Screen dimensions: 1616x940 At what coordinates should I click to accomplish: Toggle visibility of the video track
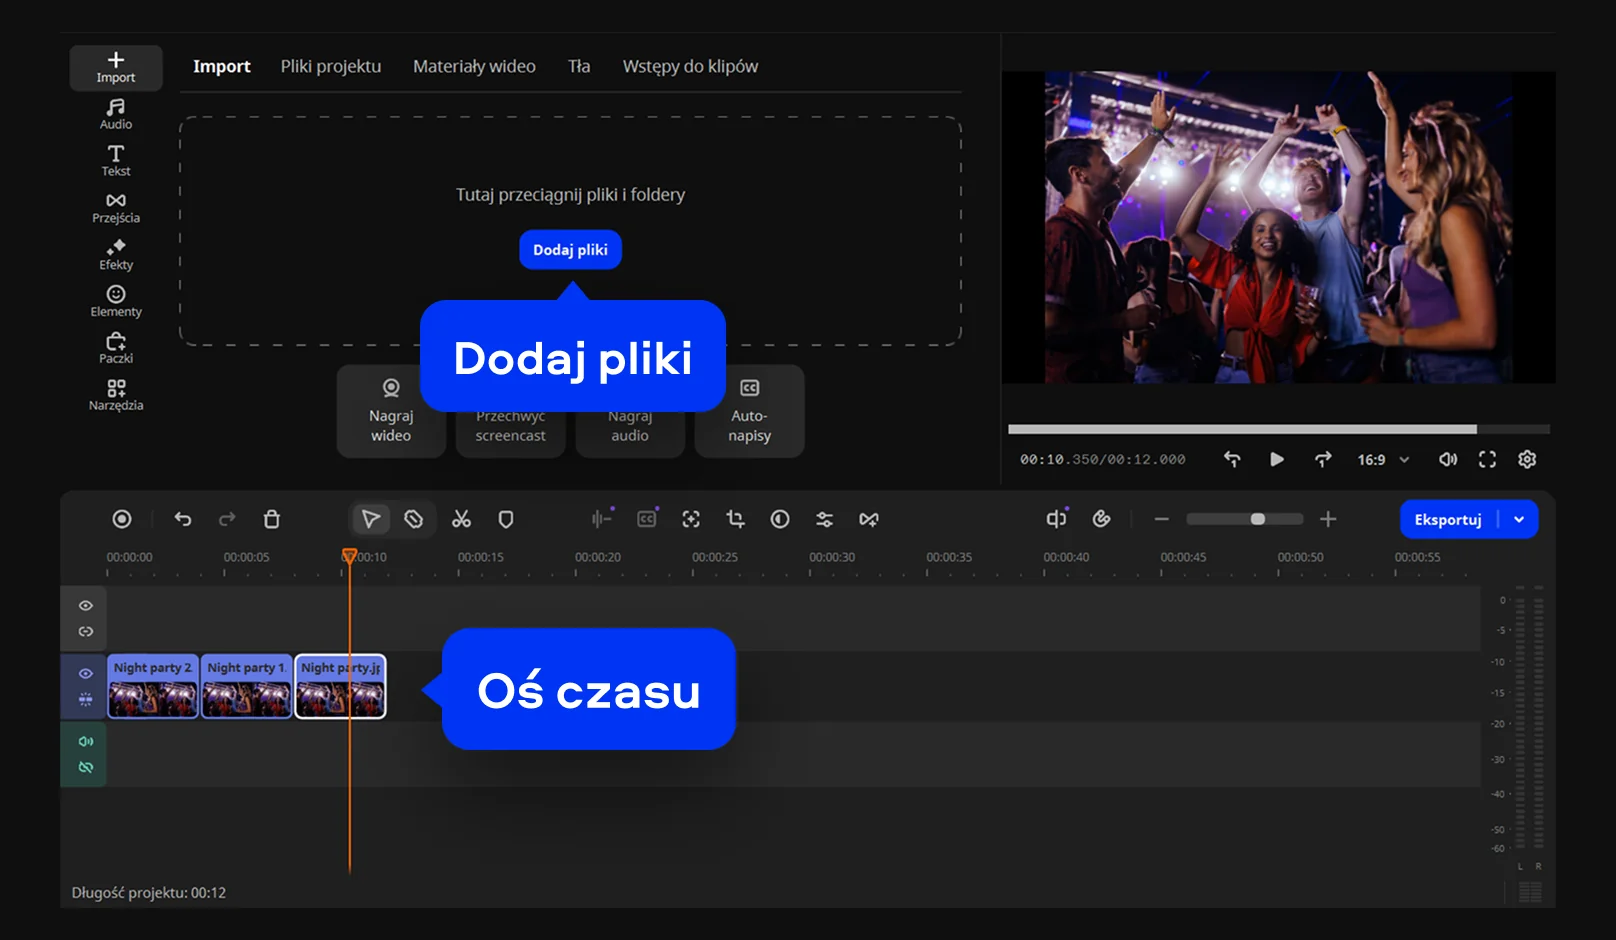point(86,673)
